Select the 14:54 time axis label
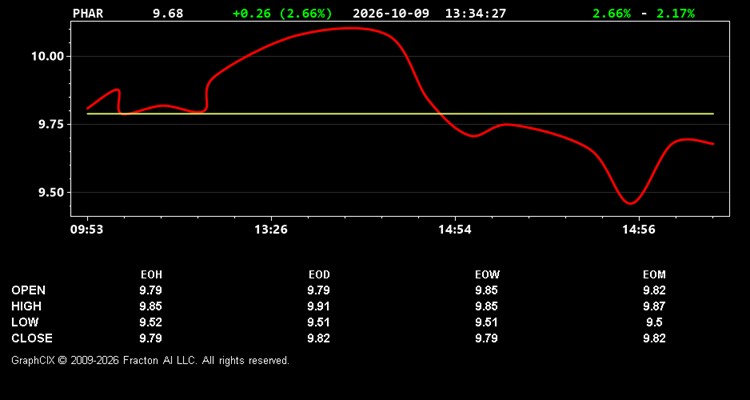Image resolution: width=750 pixels, height=400 pixels. [455, 230]
